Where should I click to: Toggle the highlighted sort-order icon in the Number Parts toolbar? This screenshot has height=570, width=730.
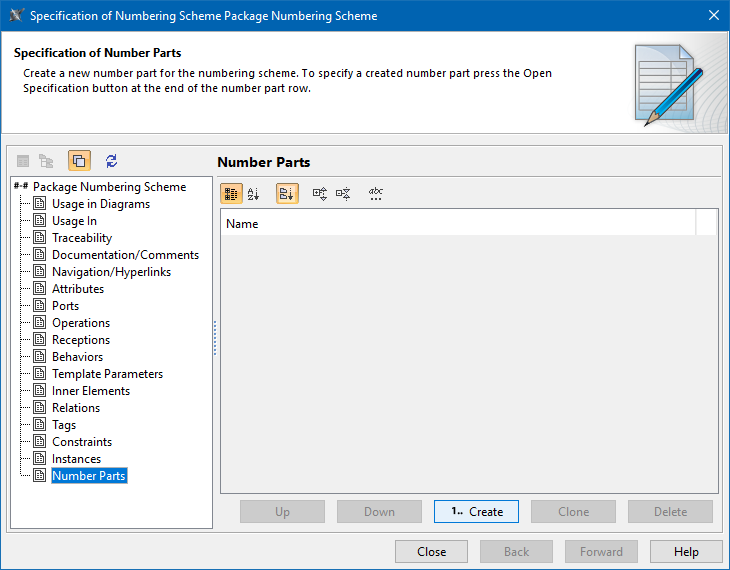click(287, 195)
